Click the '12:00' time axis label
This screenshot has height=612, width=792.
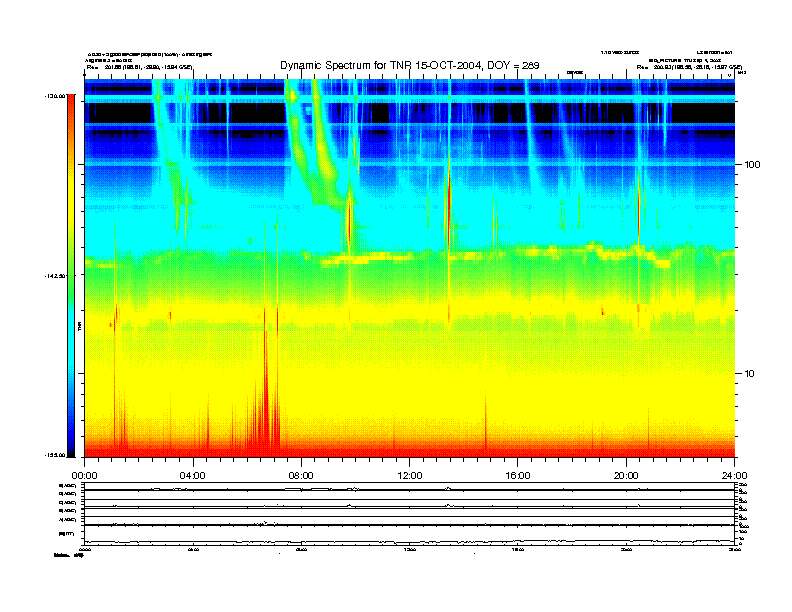coord(410,476)
